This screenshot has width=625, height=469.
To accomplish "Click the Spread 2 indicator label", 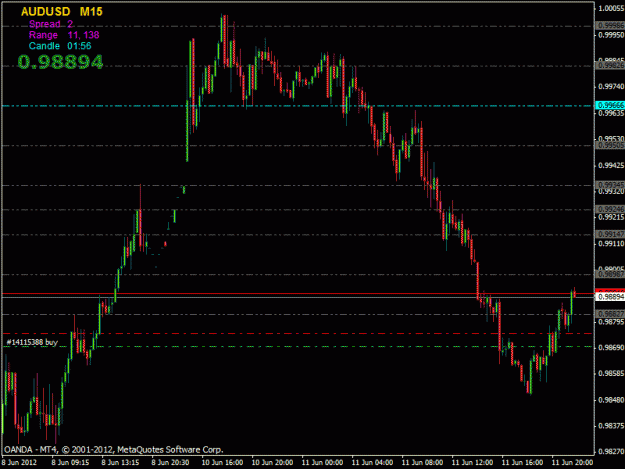I will click(x=51, y=24).
